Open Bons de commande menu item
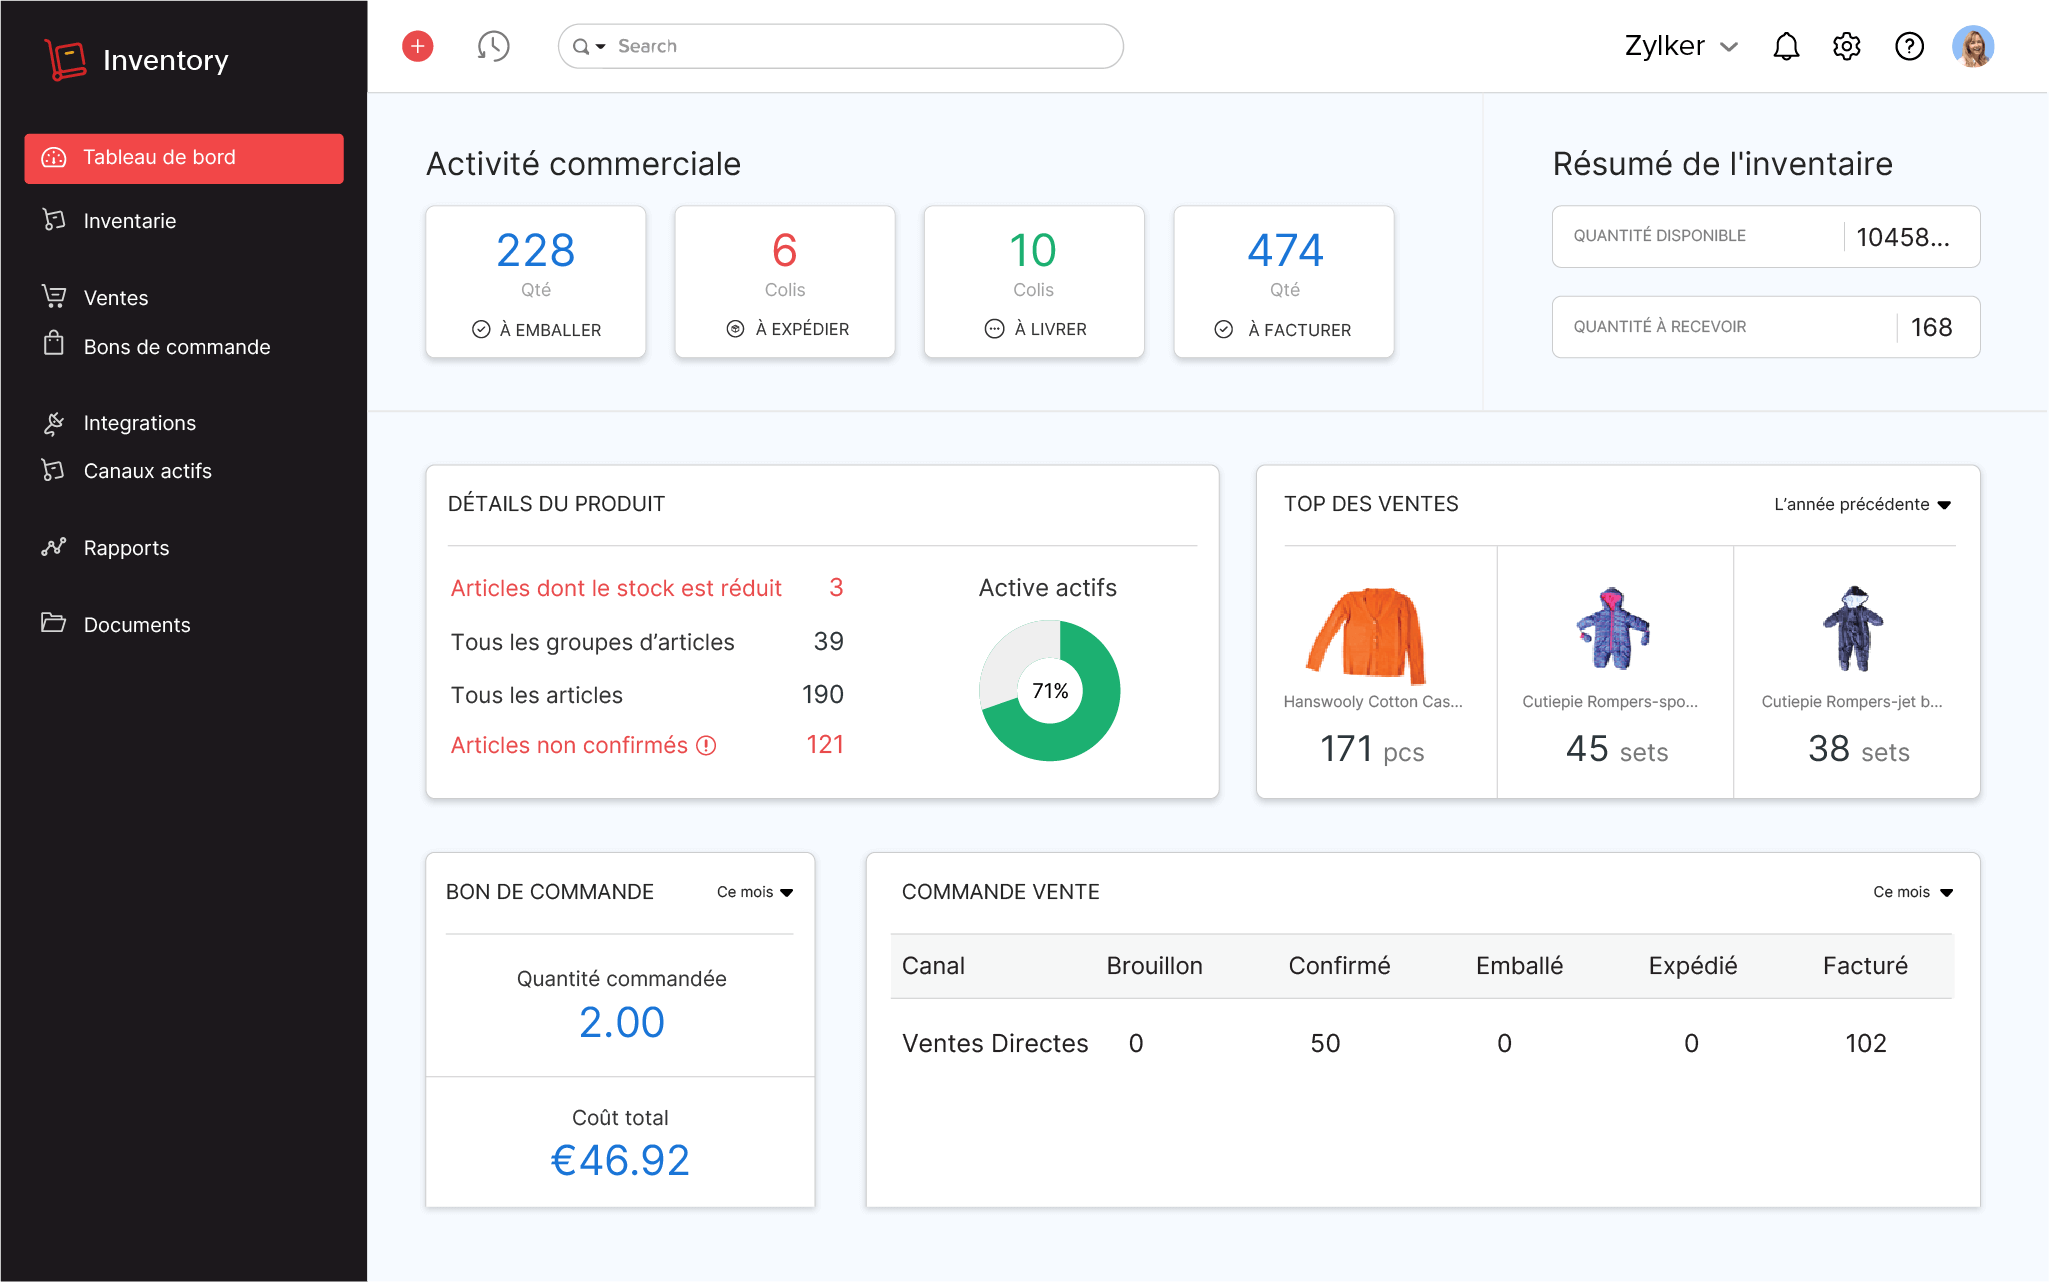The width and height of the screenshot is (2049, 1282). [176, 347]
